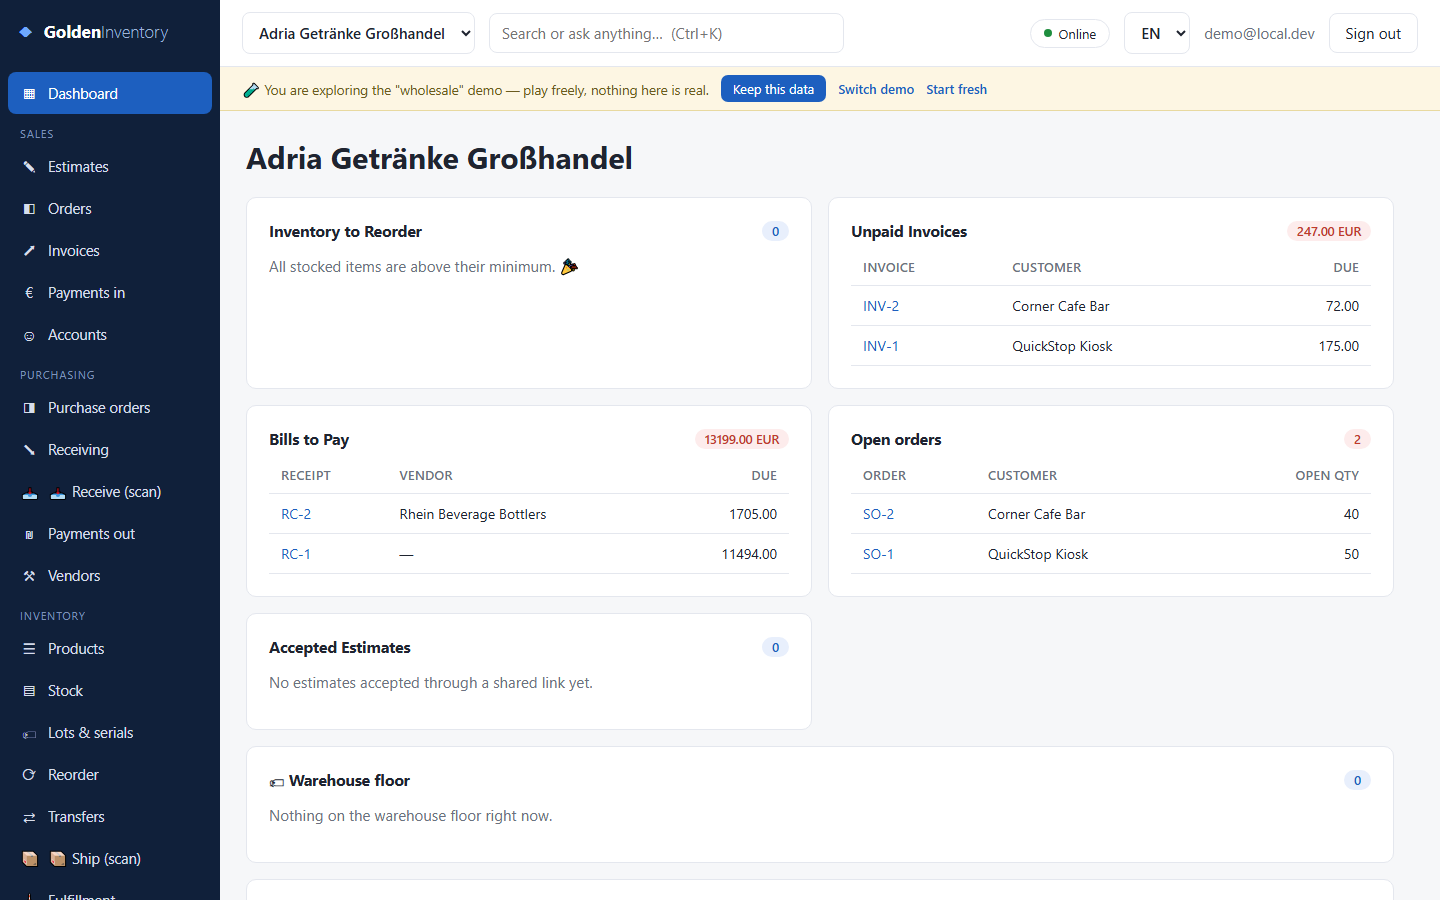Click Corner Cafe Bar in Unpaid Invoices
This screenshot has width=1440, height=900.
click(1061, 306)
